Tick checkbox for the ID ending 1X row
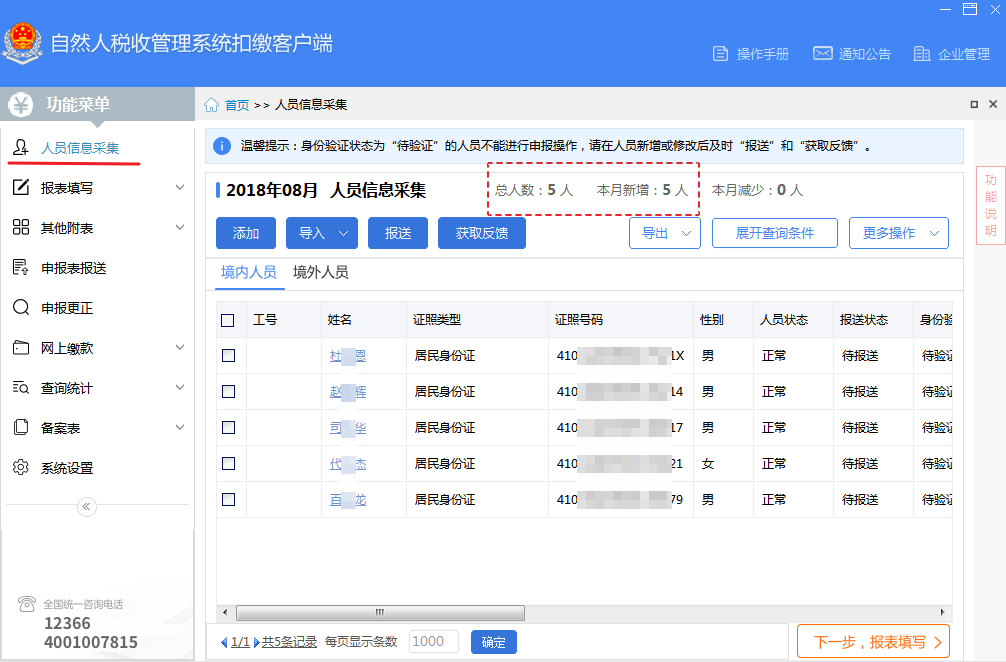1006x662 pixels. pos(228,355)
